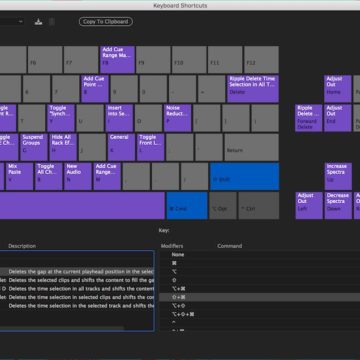
Task: Select the I key labeled Insert Into
Action: pos(119,118)
